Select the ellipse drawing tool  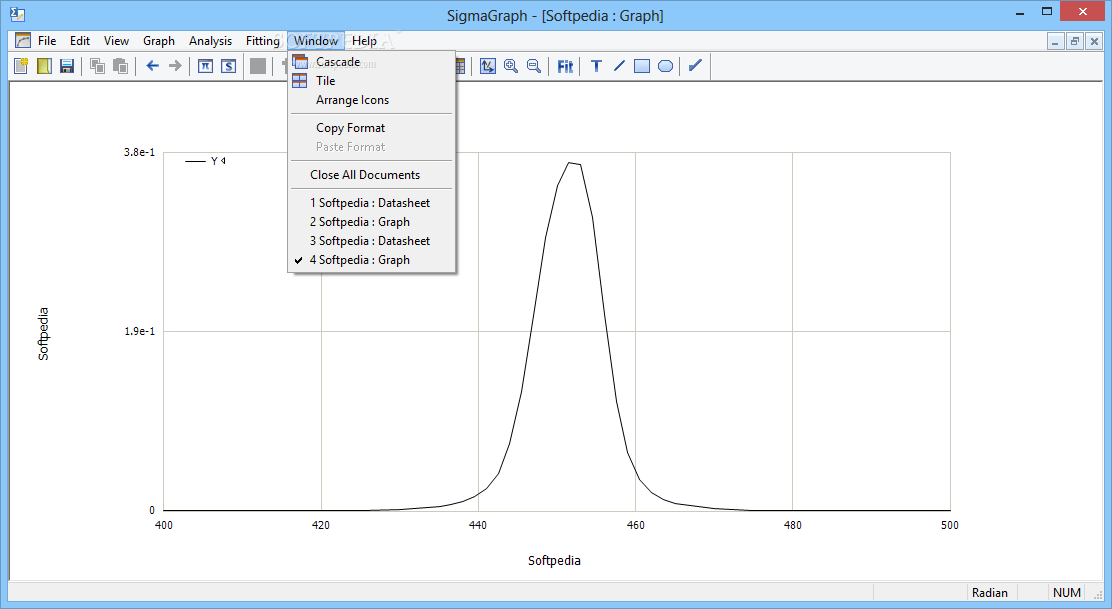point(665,66)
